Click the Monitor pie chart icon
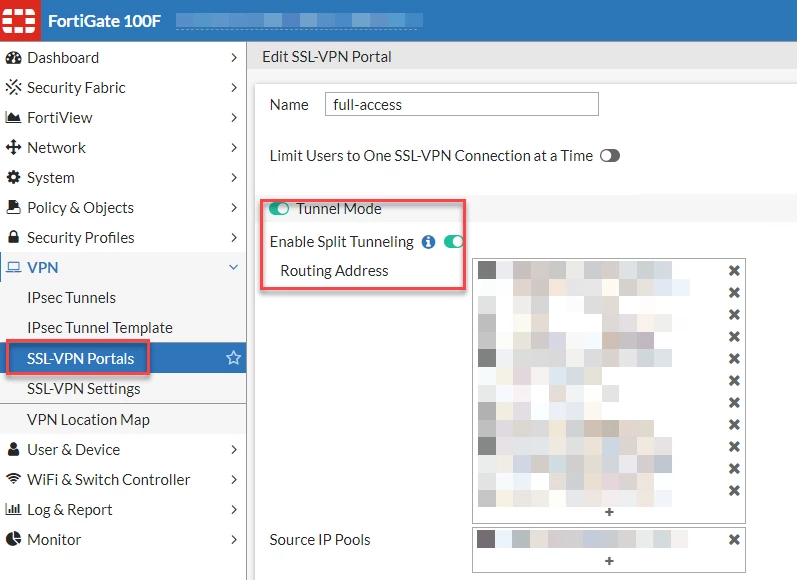Screen dimensions: 797x580 click(x=13, y=539)
